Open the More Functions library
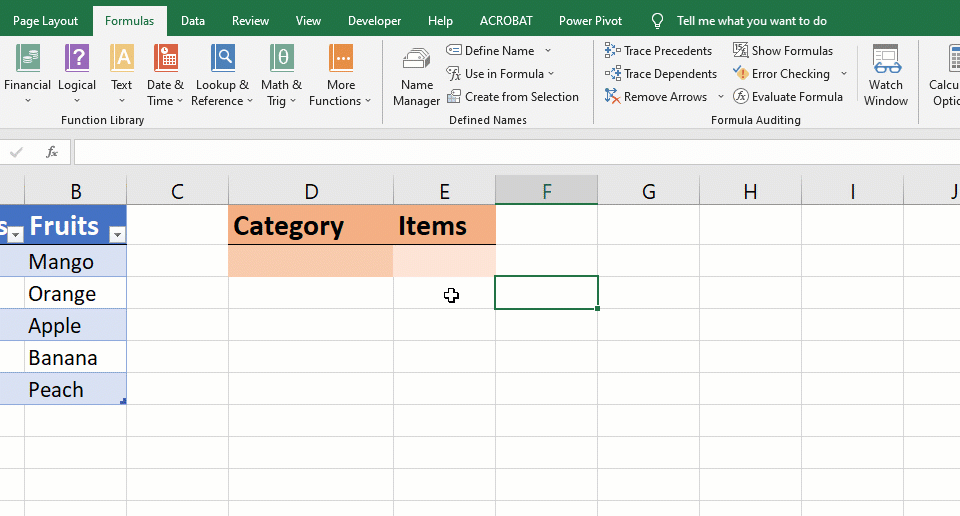Screen dimensions: 960x516 340,75
